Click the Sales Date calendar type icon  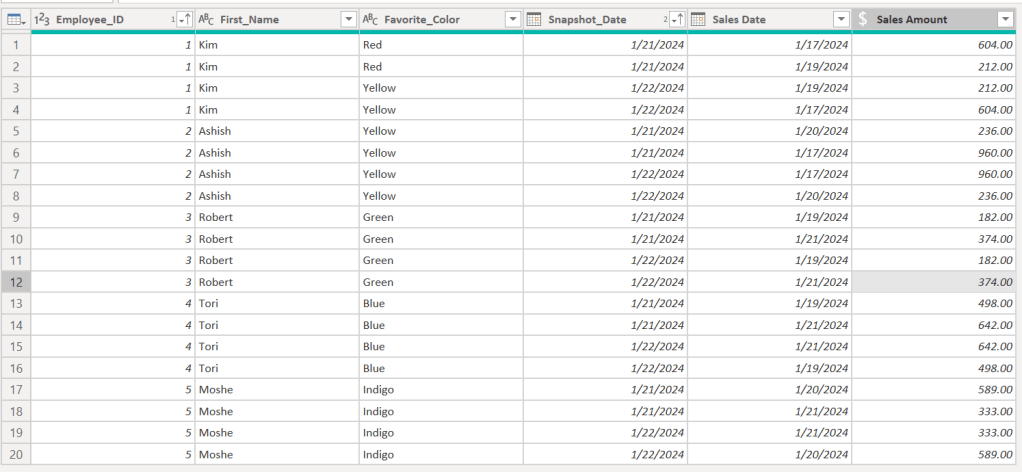pos(698,19)
